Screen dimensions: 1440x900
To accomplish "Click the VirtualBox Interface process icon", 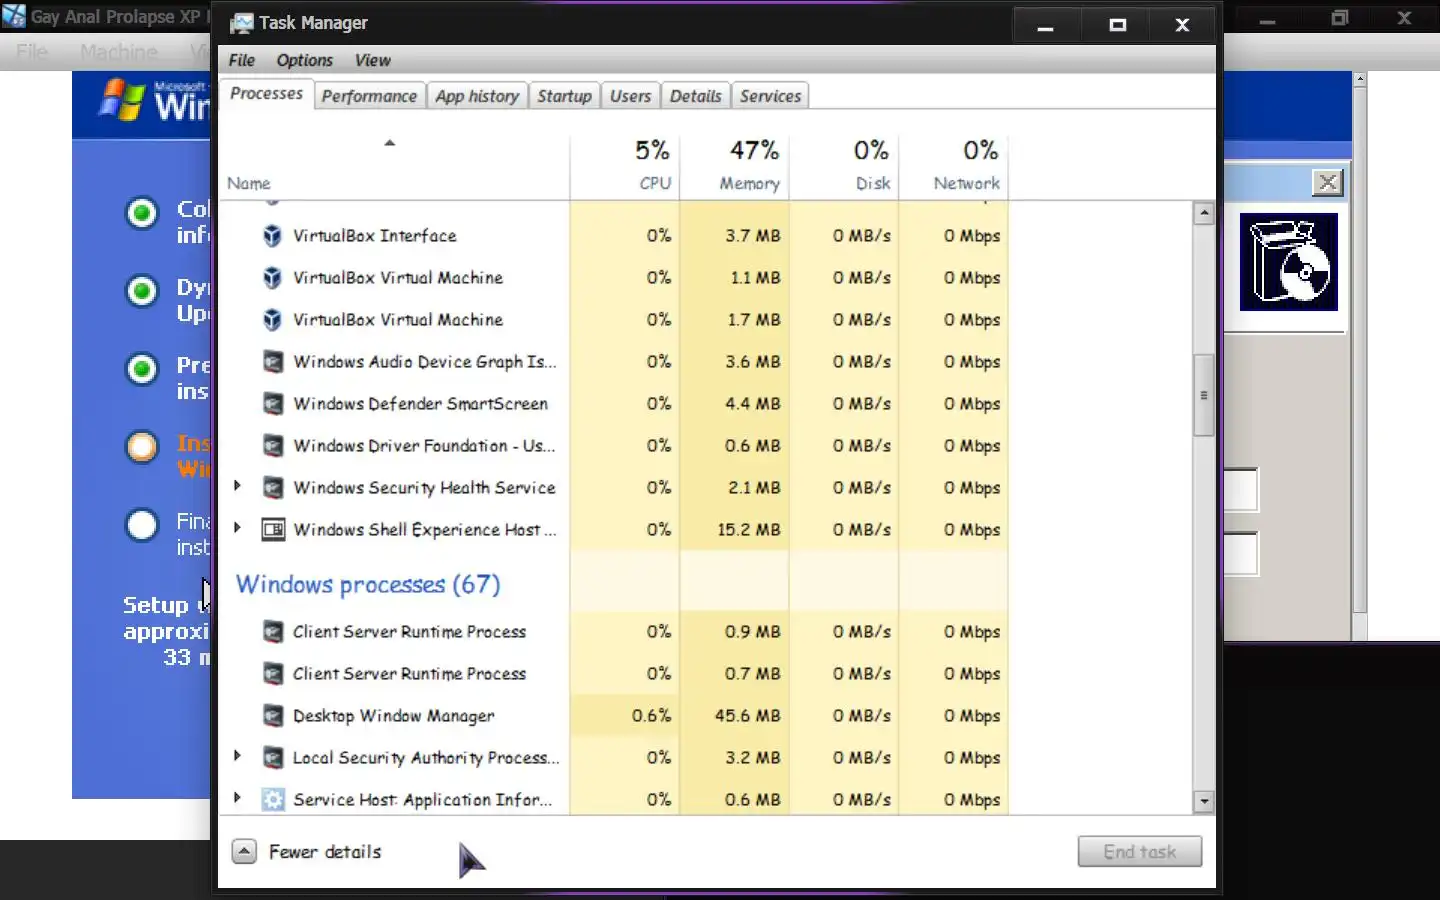I will [272, 236].
